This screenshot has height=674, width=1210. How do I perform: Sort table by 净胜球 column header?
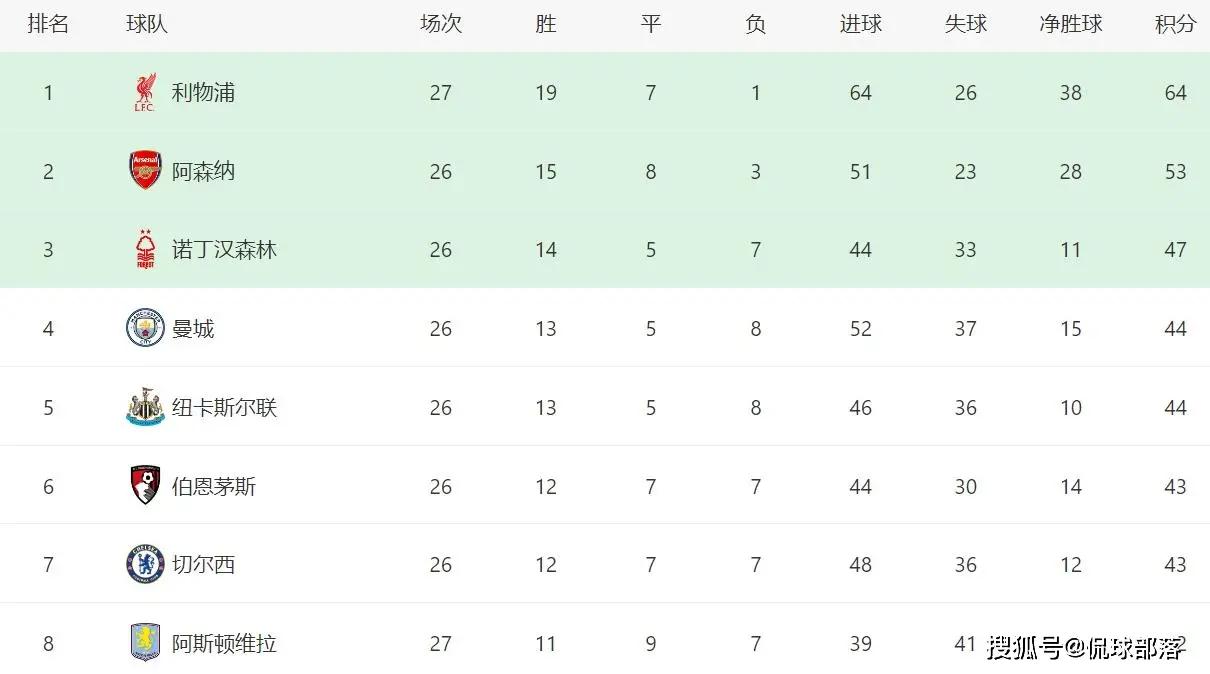point(1070,24)
